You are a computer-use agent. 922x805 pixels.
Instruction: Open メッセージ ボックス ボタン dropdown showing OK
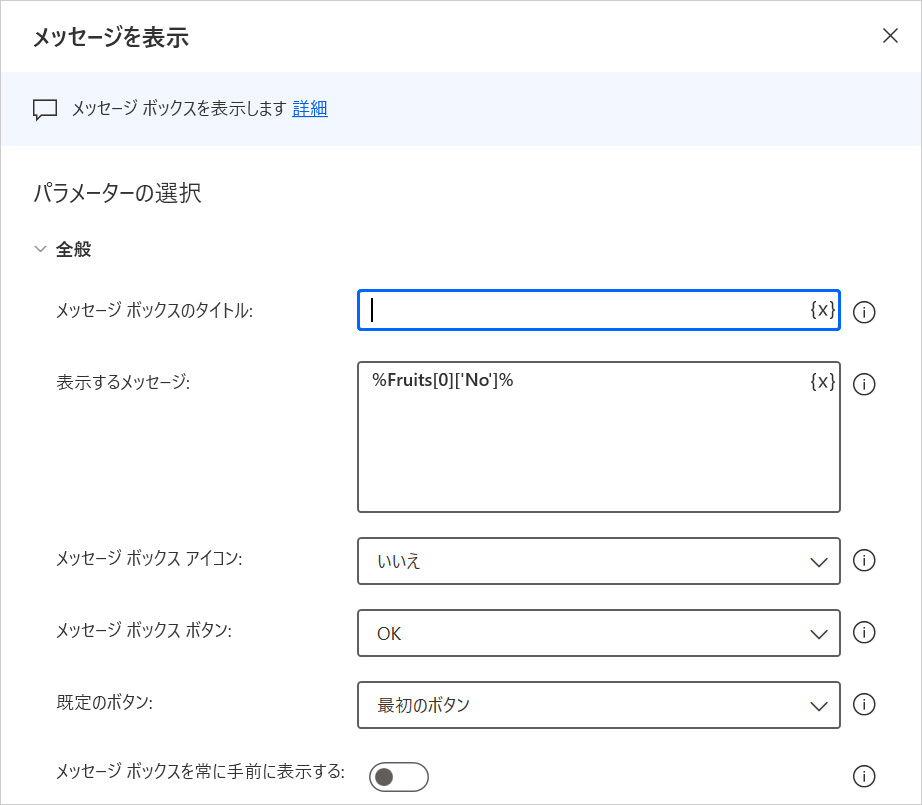pos(598,633)
